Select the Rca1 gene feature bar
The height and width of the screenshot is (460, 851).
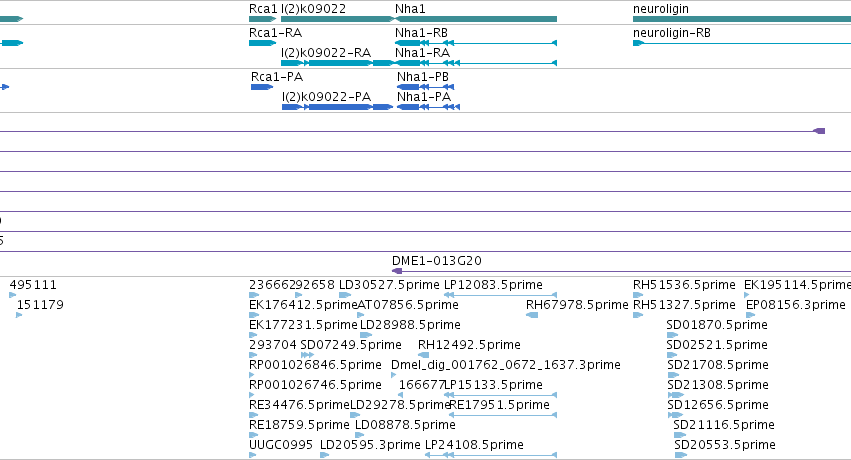[263, 19]
